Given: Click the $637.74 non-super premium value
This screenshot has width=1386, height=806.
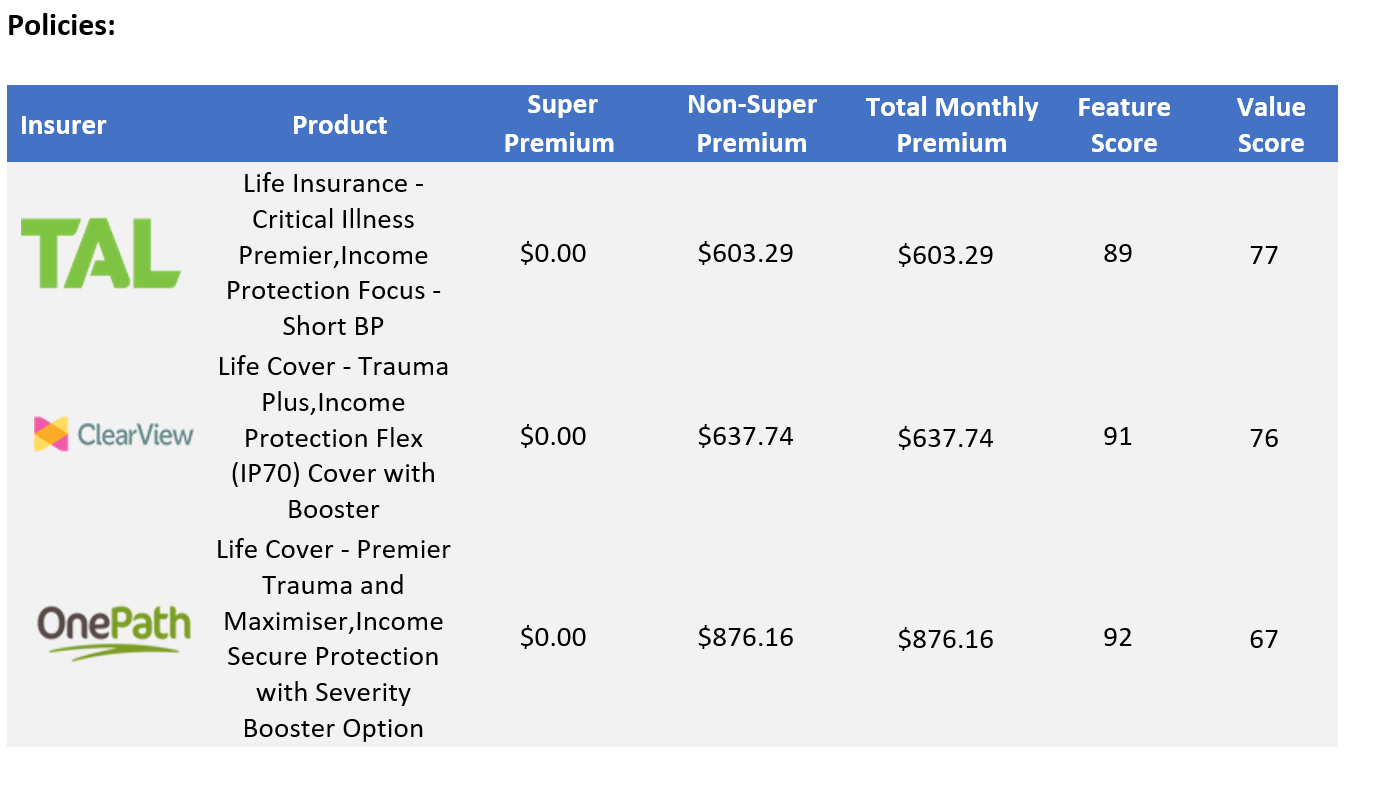Looking at the screenshot, I should tap(745, 436).
